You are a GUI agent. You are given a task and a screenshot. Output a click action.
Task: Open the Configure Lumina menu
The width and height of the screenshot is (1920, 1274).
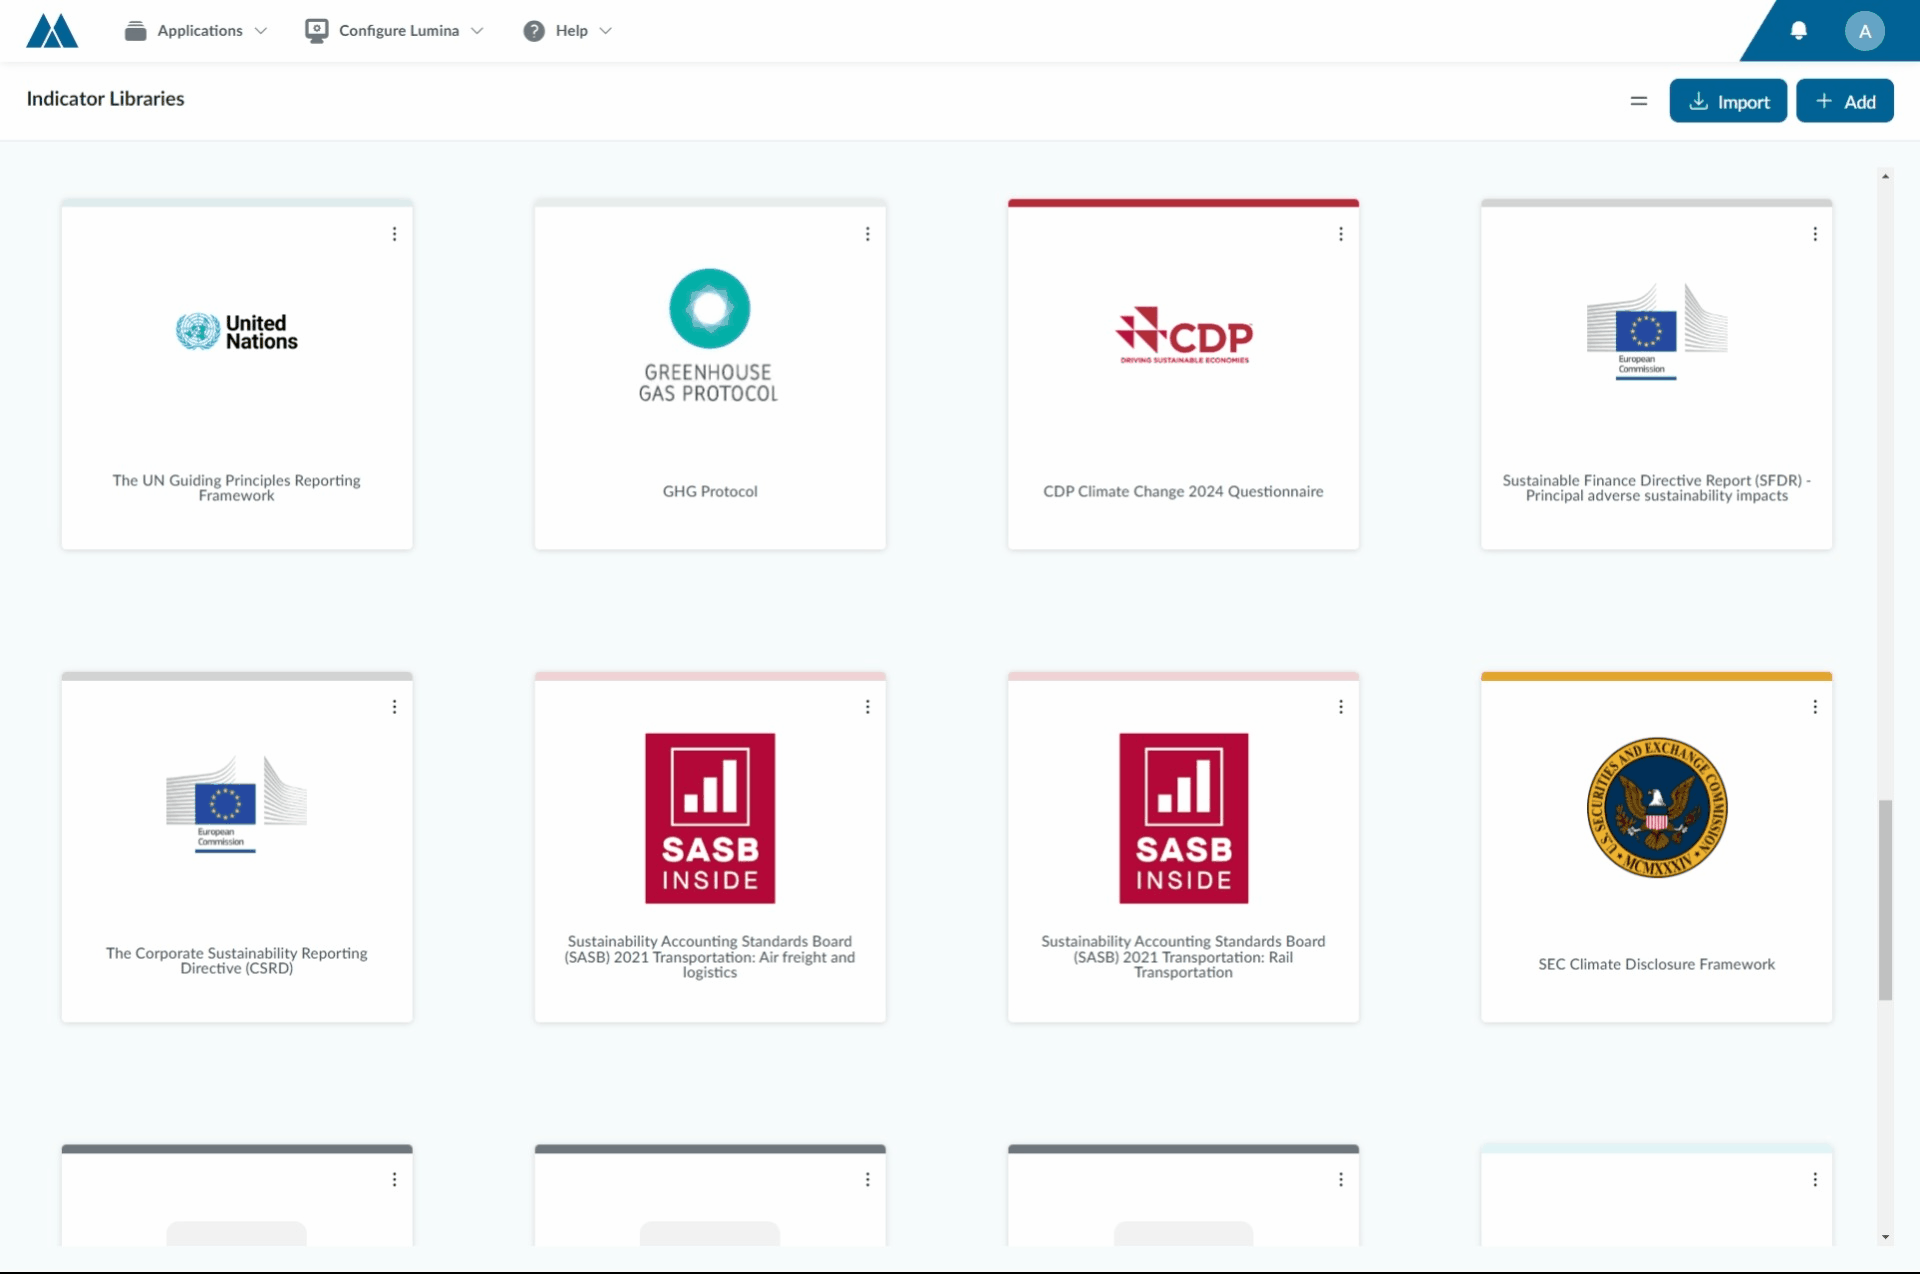[x=394, y=31]
